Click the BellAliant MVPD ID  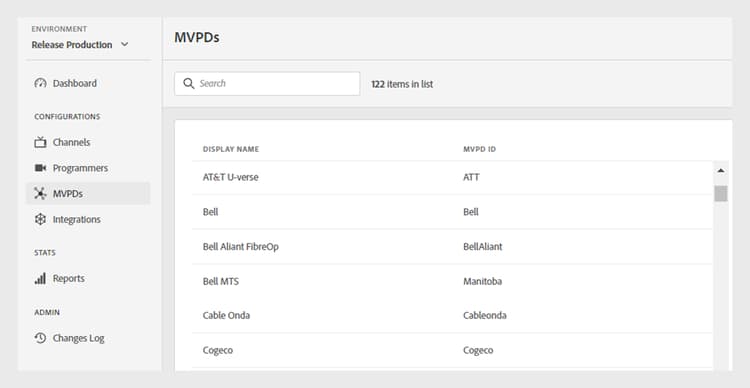pos(483,247)
